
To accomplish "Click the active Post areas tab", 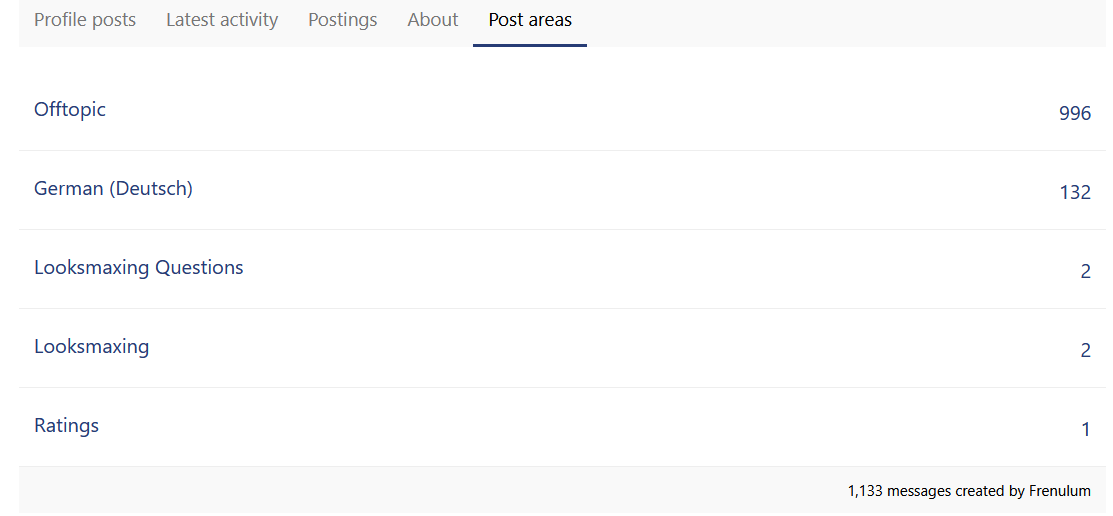I will (x=530, y=20).
